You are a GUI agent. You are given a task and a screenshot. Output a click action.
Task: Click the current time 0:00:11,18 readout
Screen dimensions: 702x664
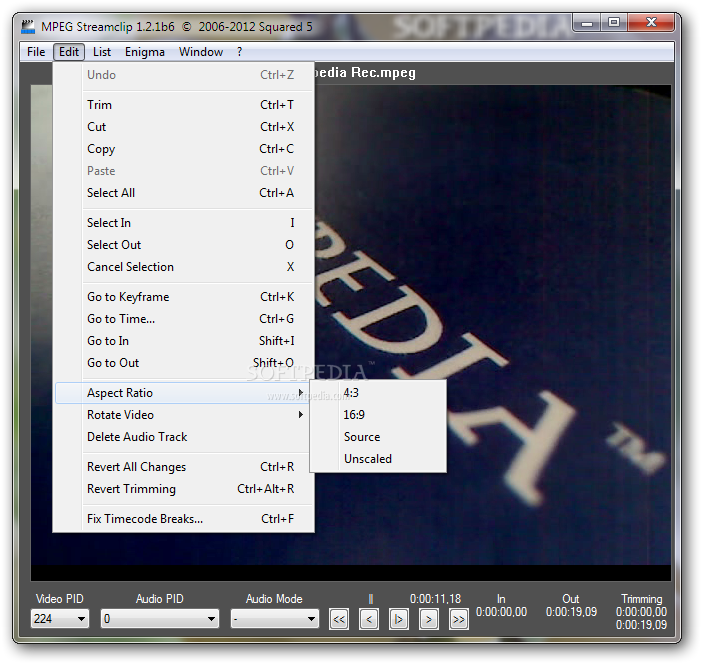(x=435, y=599)
